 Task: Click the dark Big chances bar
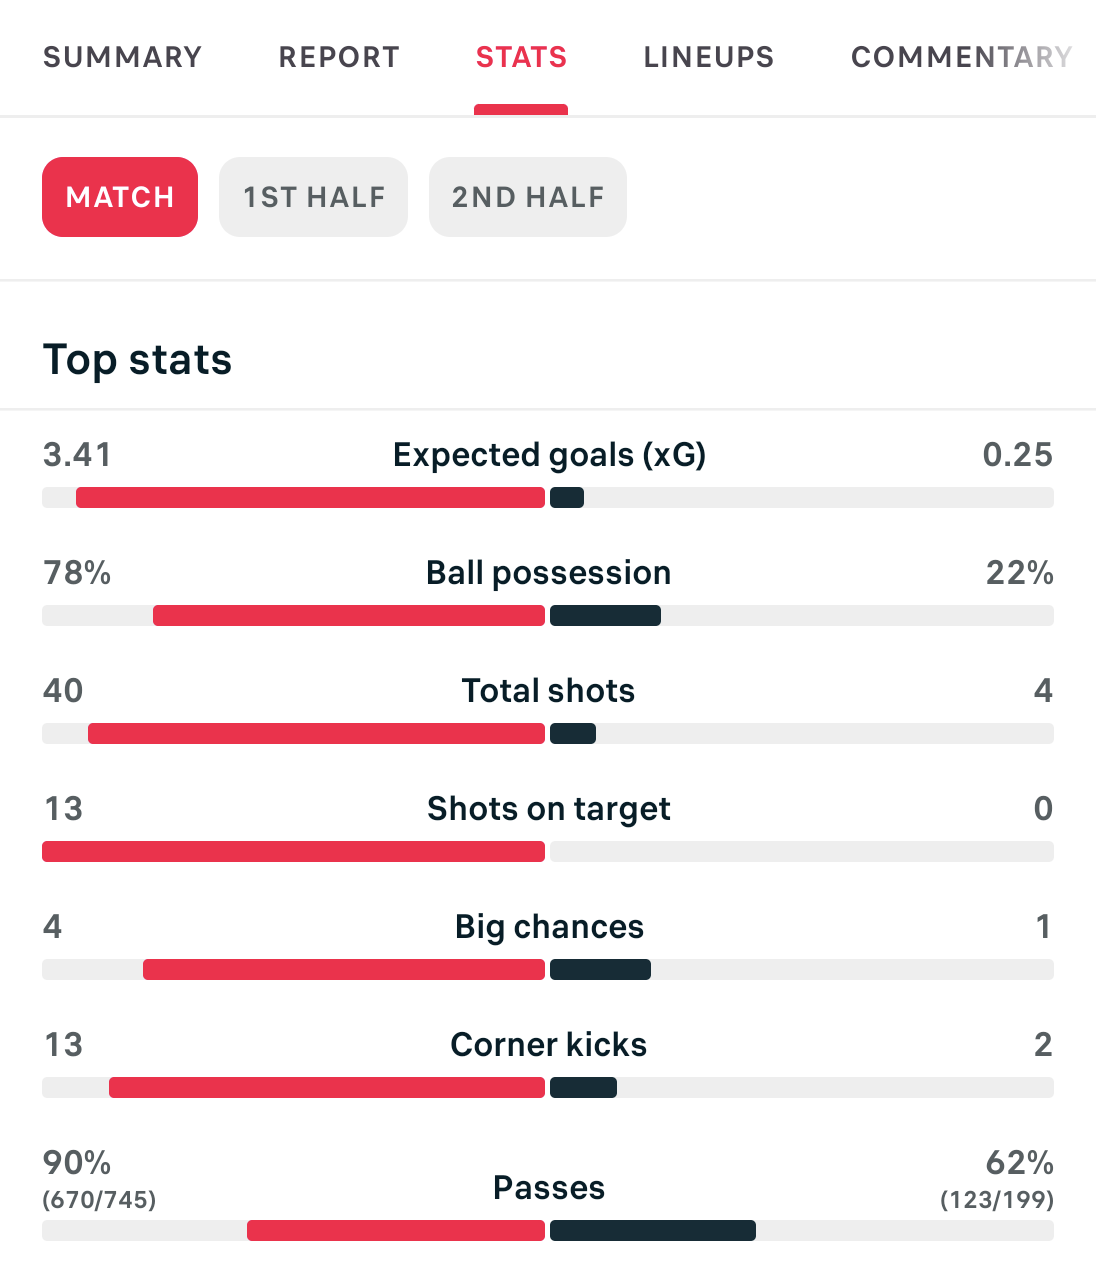pos(600,970)
